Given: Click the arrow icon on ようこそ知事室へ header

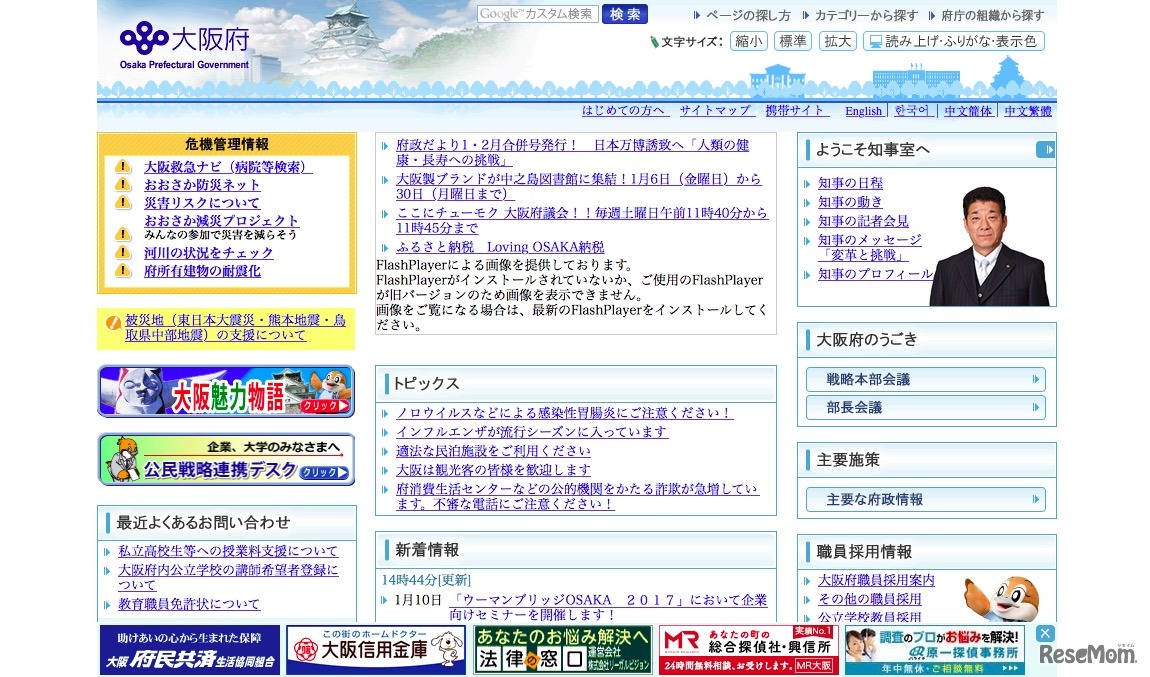Looking at the screenshot, I should point(1046,148).
